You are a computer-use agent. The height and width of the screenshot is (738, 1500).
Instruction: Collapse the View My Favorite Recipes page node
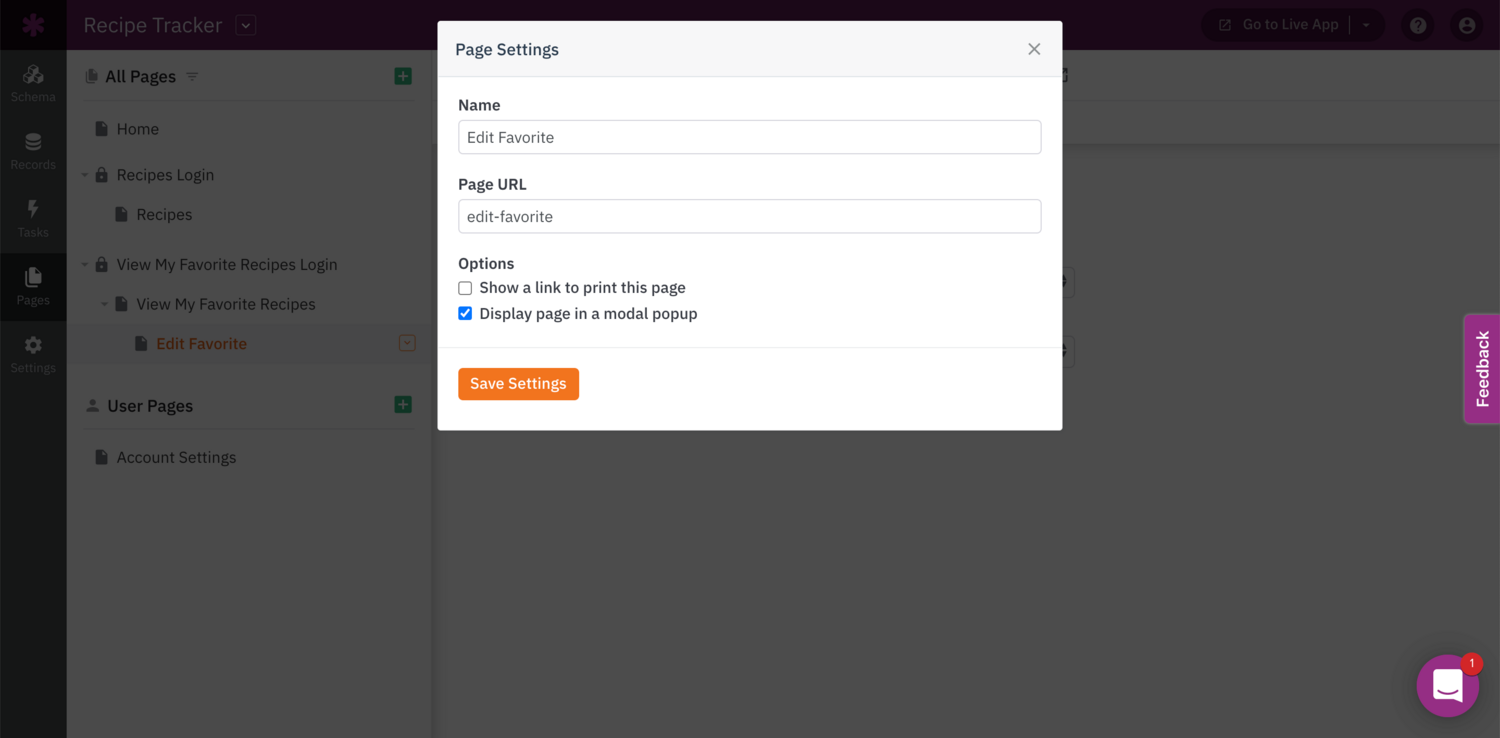[104, 304]
